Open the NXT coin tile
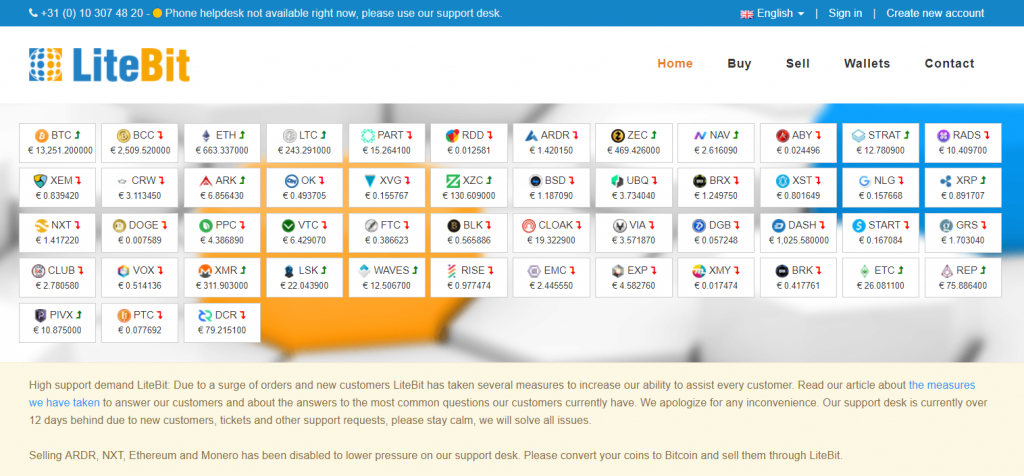This screenshot has height=476, width=1024. 57,232
